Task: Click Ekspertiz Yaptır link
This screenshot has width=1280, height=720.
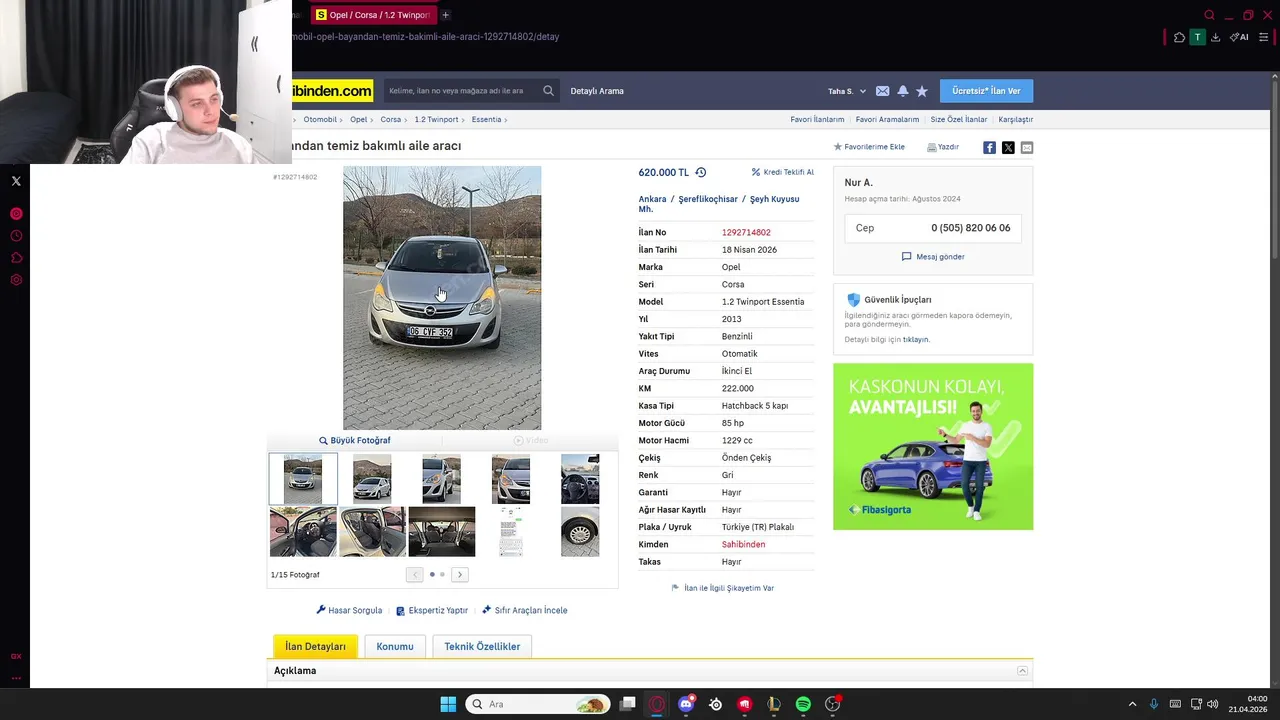Action: click(432, 610)
